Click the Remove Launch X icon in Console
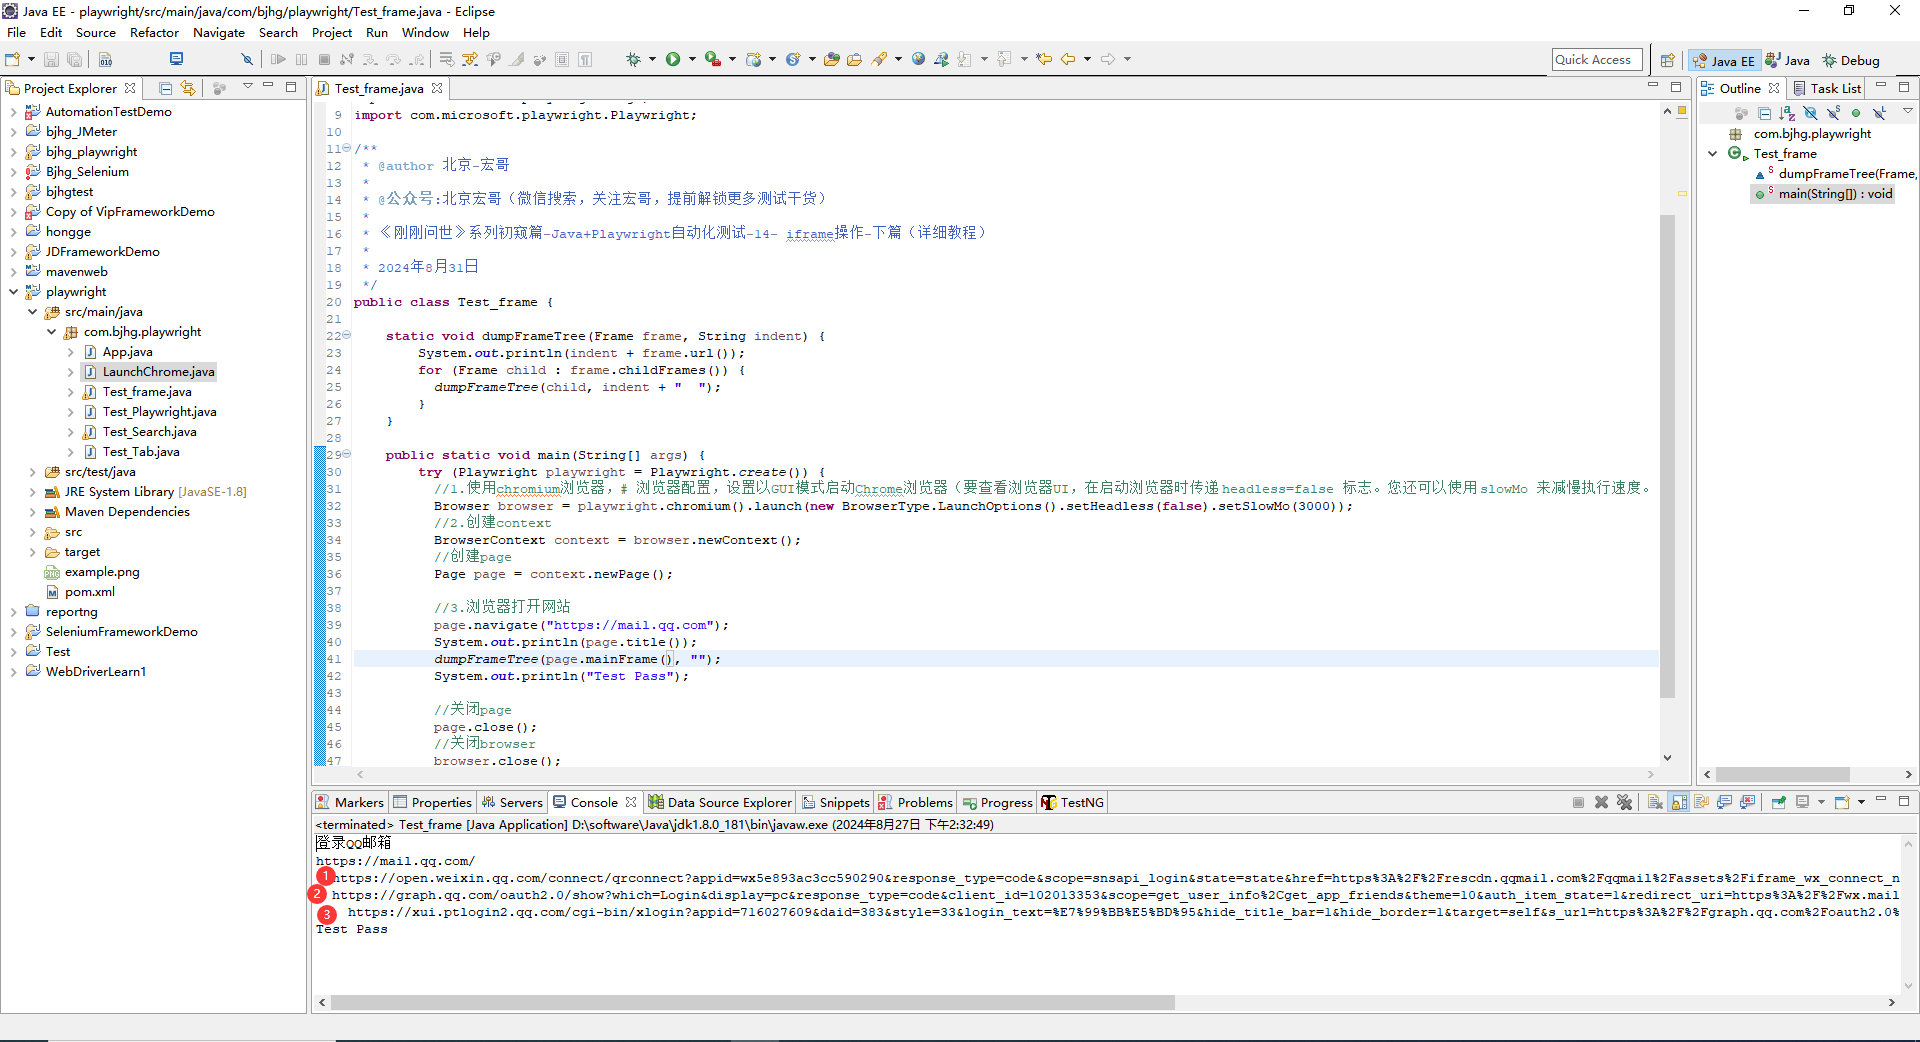Viewport: 1920px width, 1042px height. (x=1601, y=802)
